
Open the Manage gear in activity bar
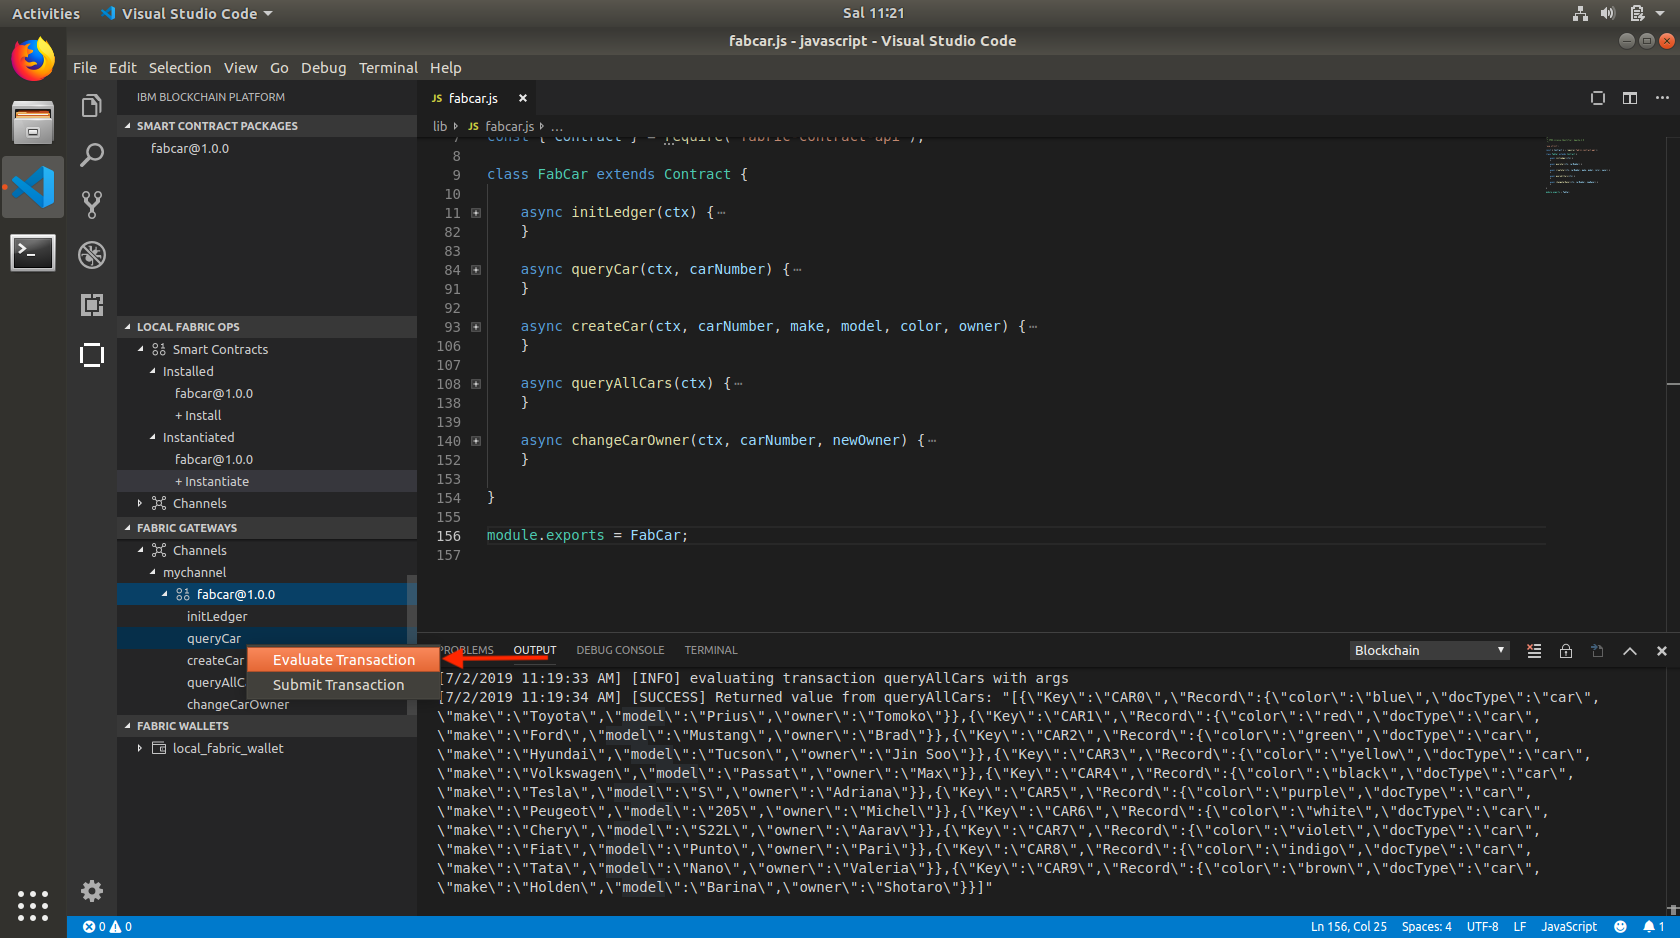point(92,891)
